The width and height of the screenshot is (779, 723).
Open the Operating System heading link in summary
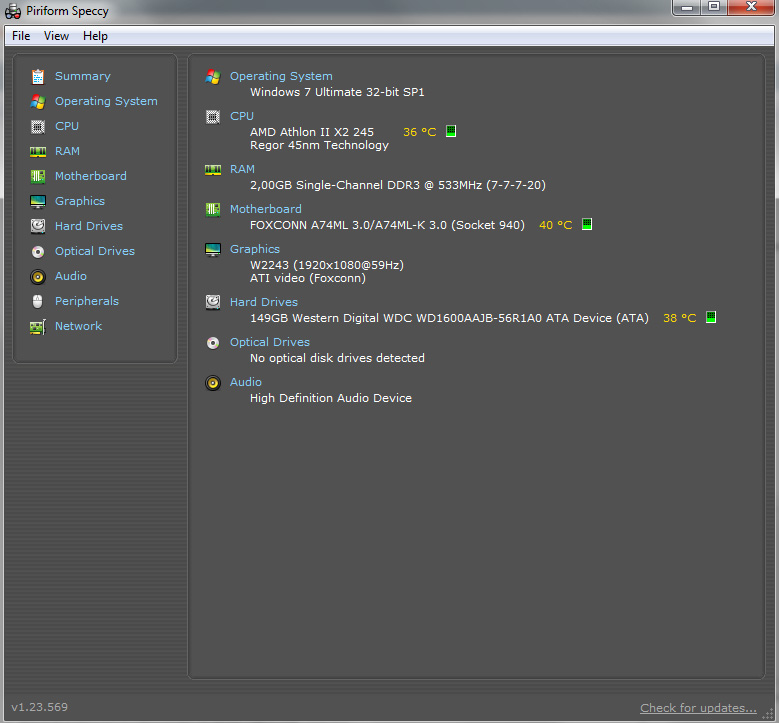pyautogui.click(x=281, y=76)
